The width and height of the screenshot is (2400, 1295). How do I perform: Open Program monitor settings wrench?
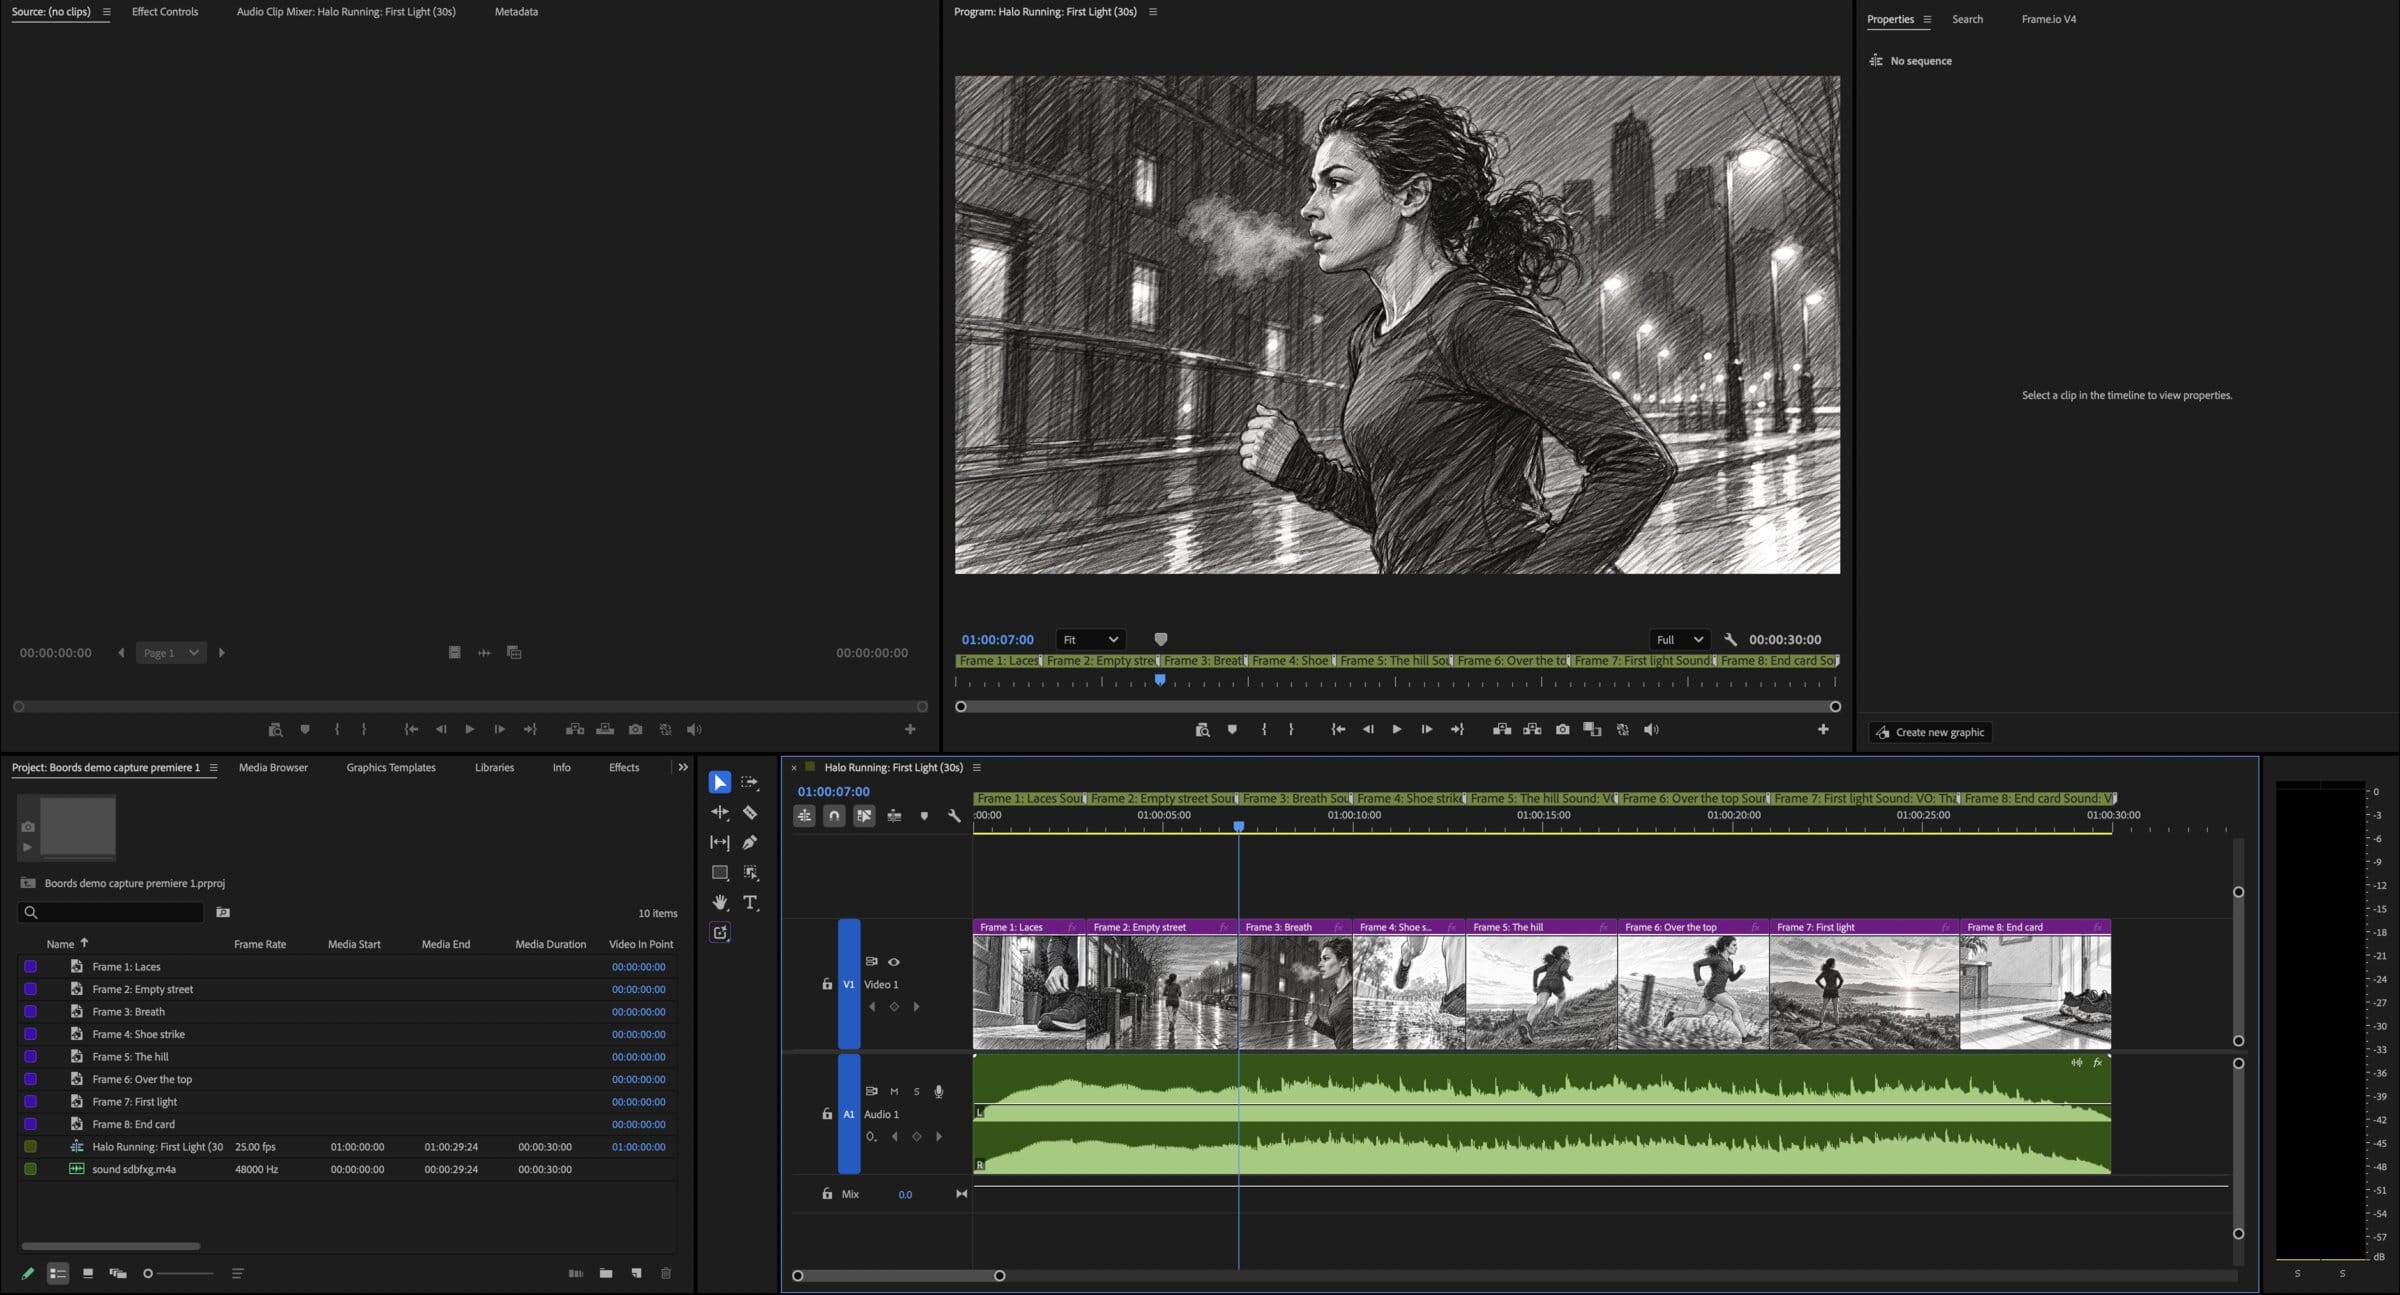click(1730, 639)
